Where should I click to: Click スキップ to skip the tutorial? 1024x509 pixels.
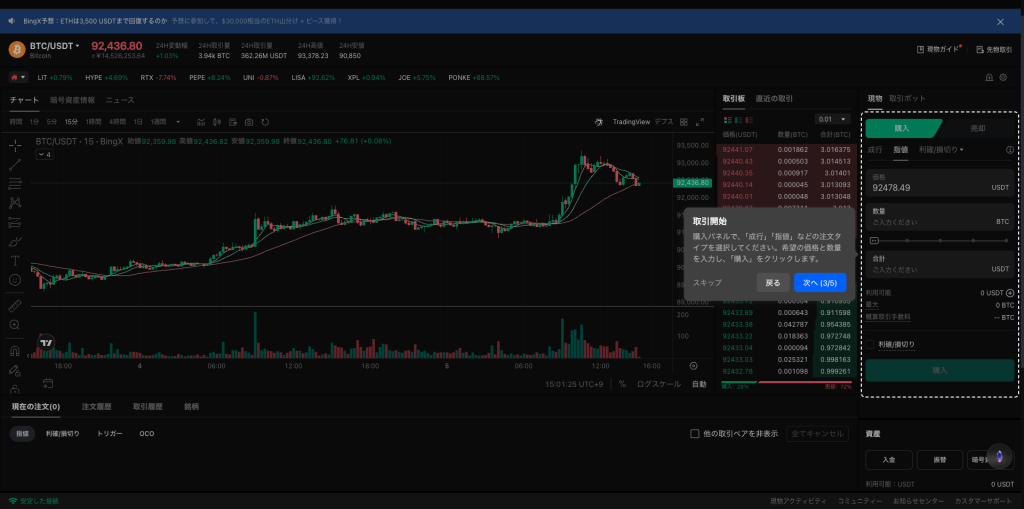(707, 283)
